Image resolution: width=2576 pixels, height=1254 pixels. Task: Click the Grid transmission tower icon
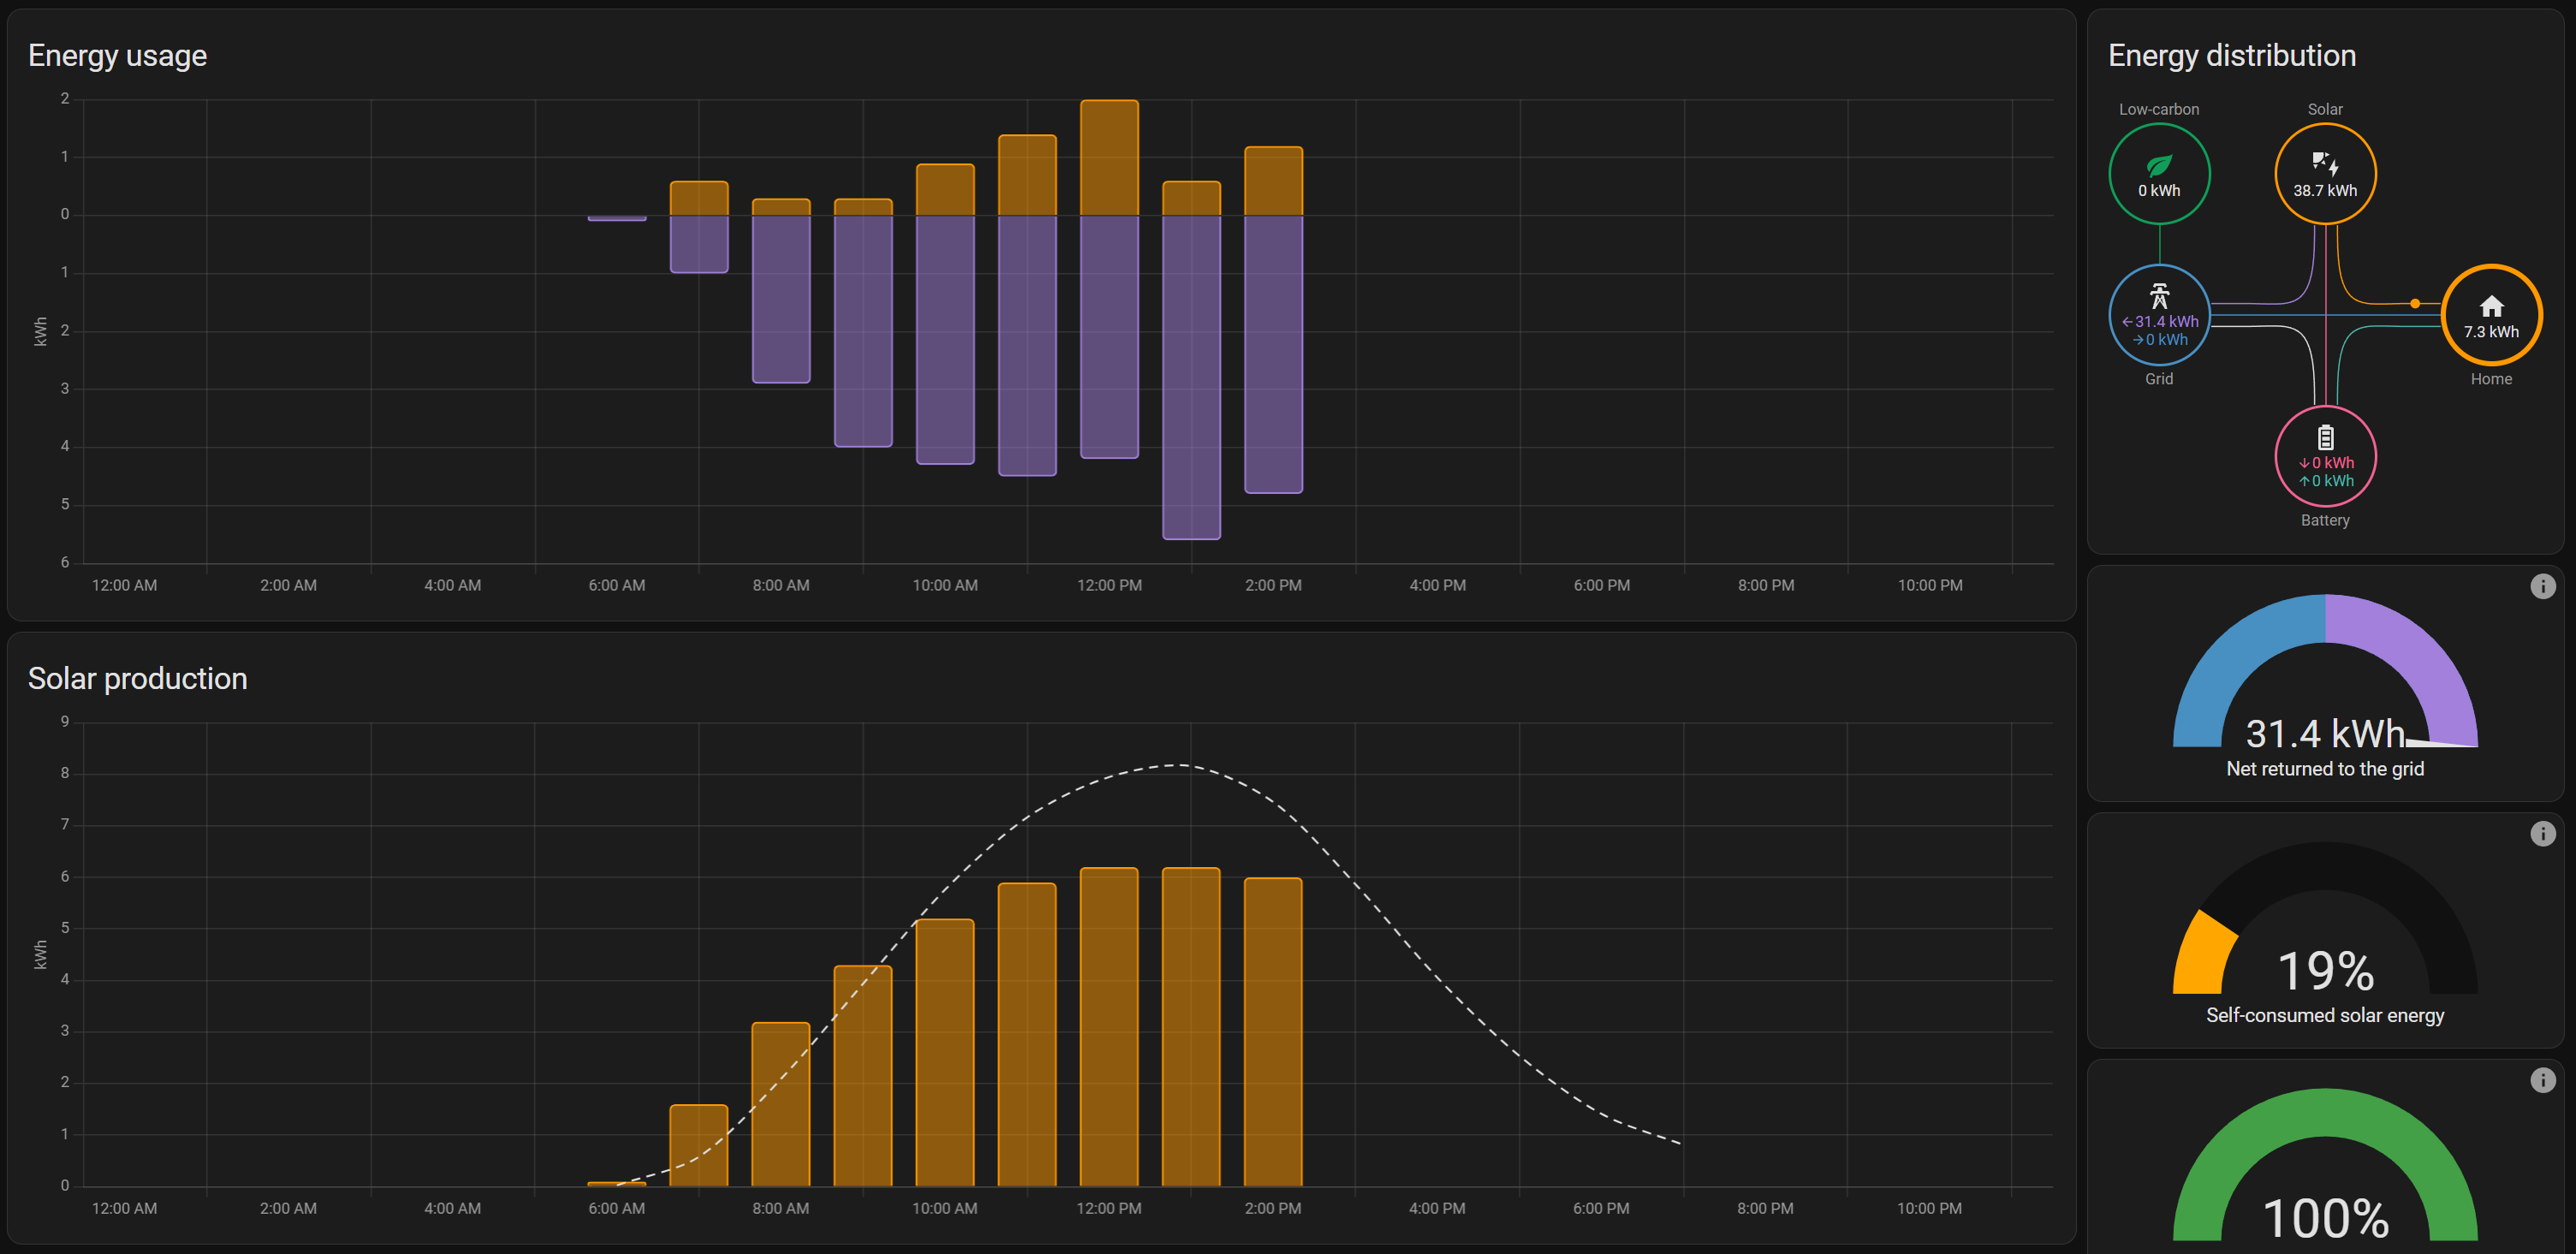click(x=2159, y=296)
